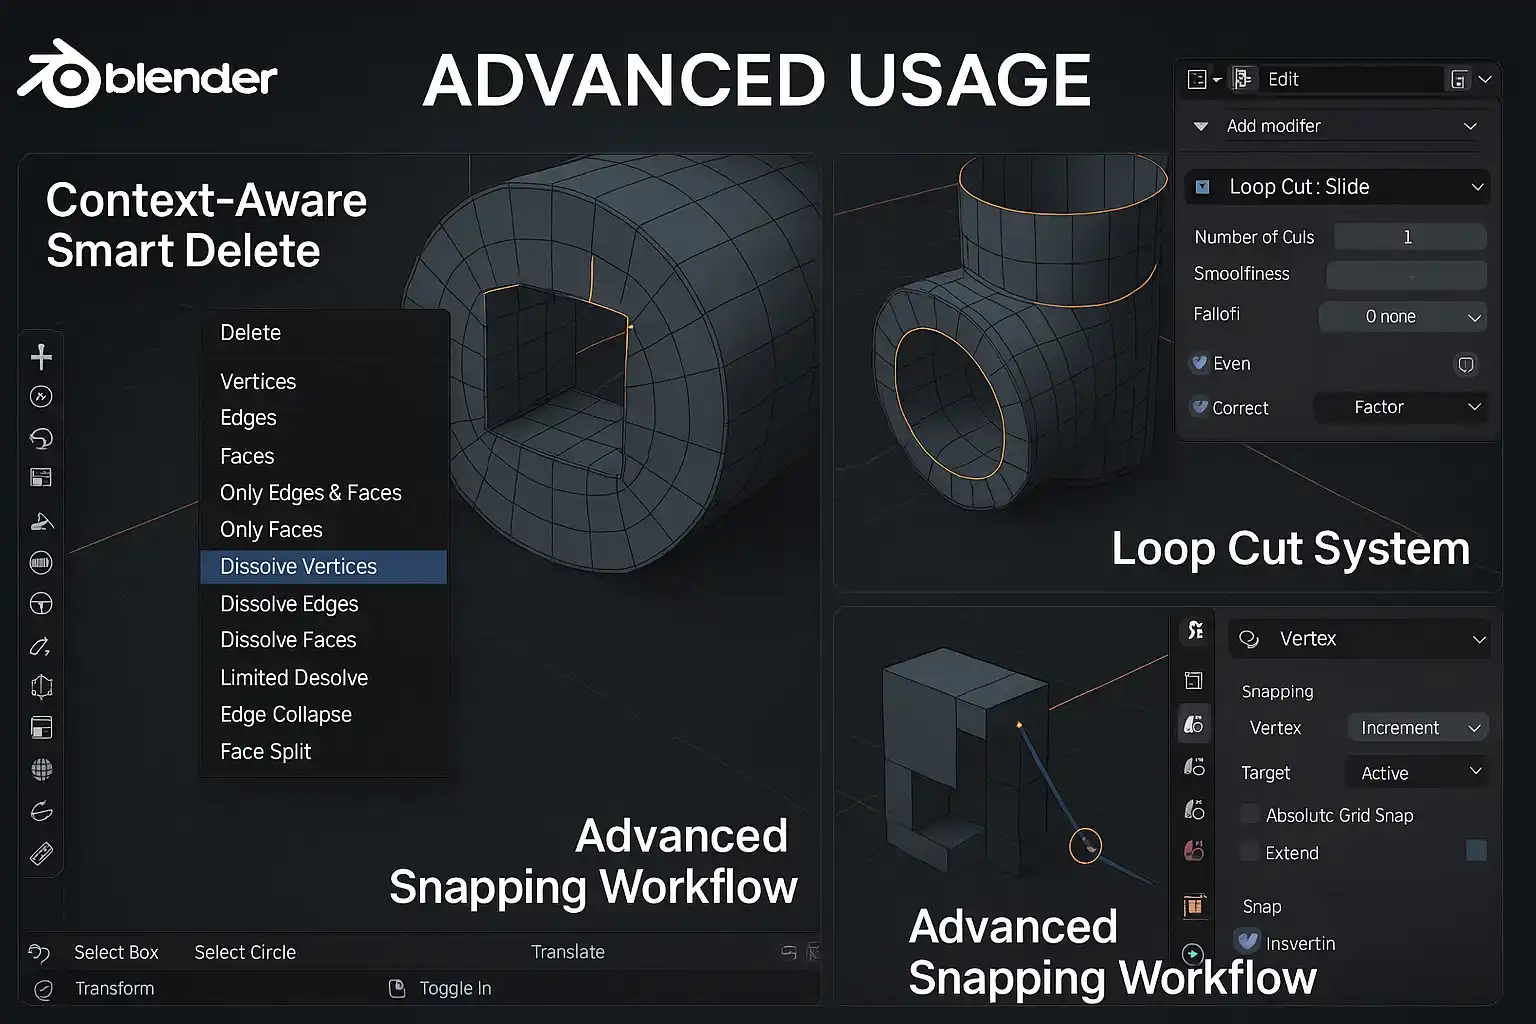The height and width of the screenshot is (1024, 1536).
Task: Select Dissolve Faces menu entry
Action: pyautogui.click(x=324, y=640)
